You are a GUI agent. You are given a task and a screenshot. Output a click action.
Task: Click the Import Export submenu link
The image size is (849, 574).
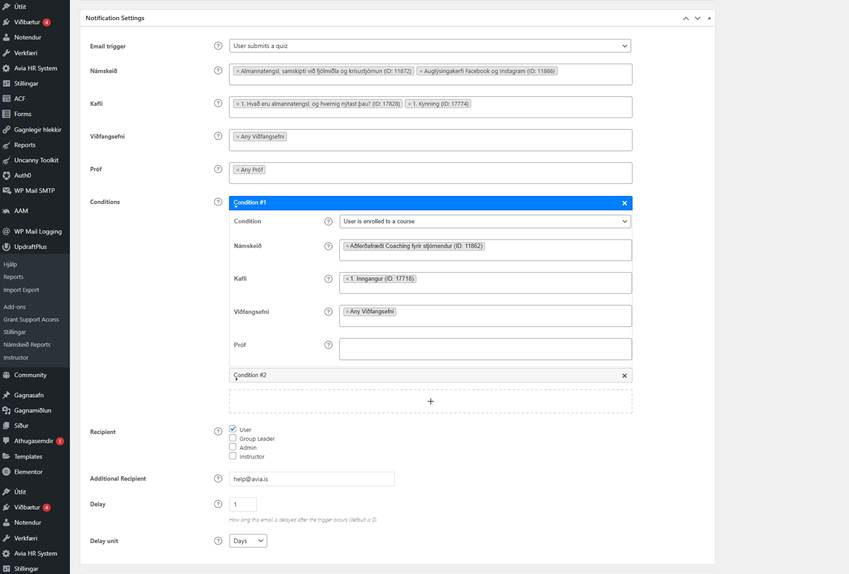[x=21, y=290]
